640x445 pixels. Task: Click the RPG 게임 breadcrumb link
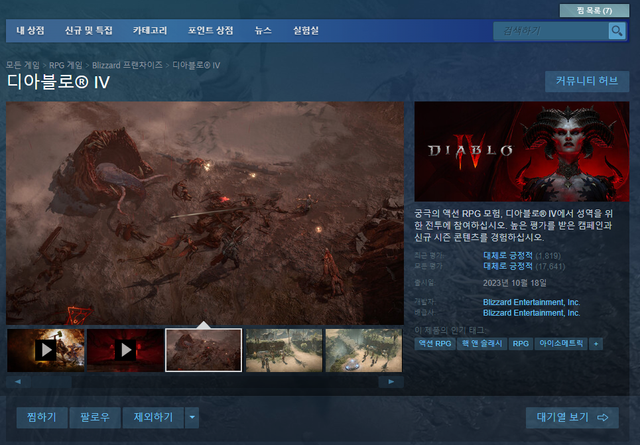[x=68, y=65]
